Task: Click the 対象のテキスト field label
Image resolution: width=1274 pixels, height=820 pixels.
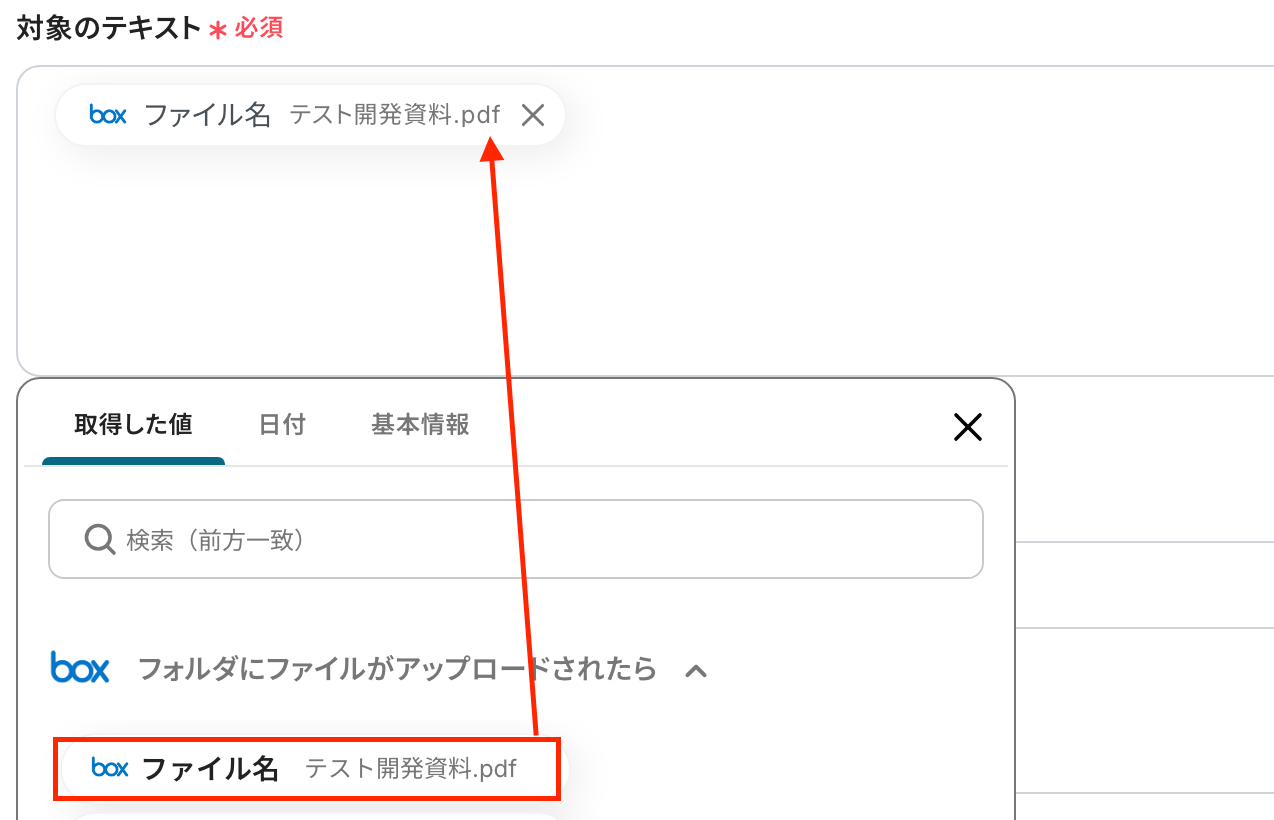Action: click(109, 28)
